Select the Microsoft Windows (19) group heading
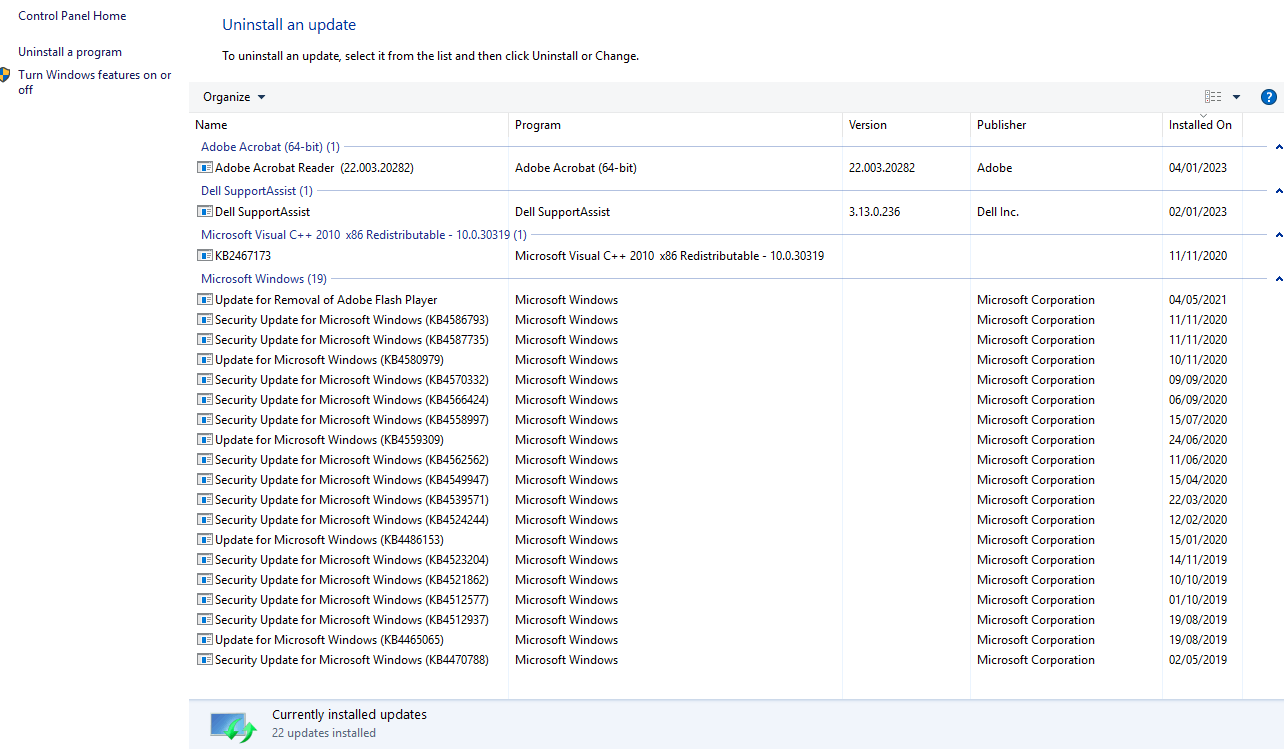The height and width of the screenshot is (749, 1284). point(264,279)
